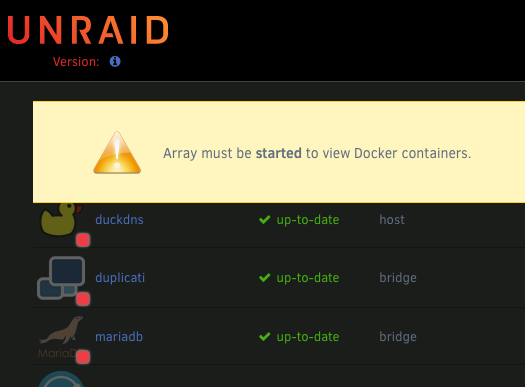The image size is (525, 387).
Task: Click up-to-date status for duplicati
Action: click(308, 278)
